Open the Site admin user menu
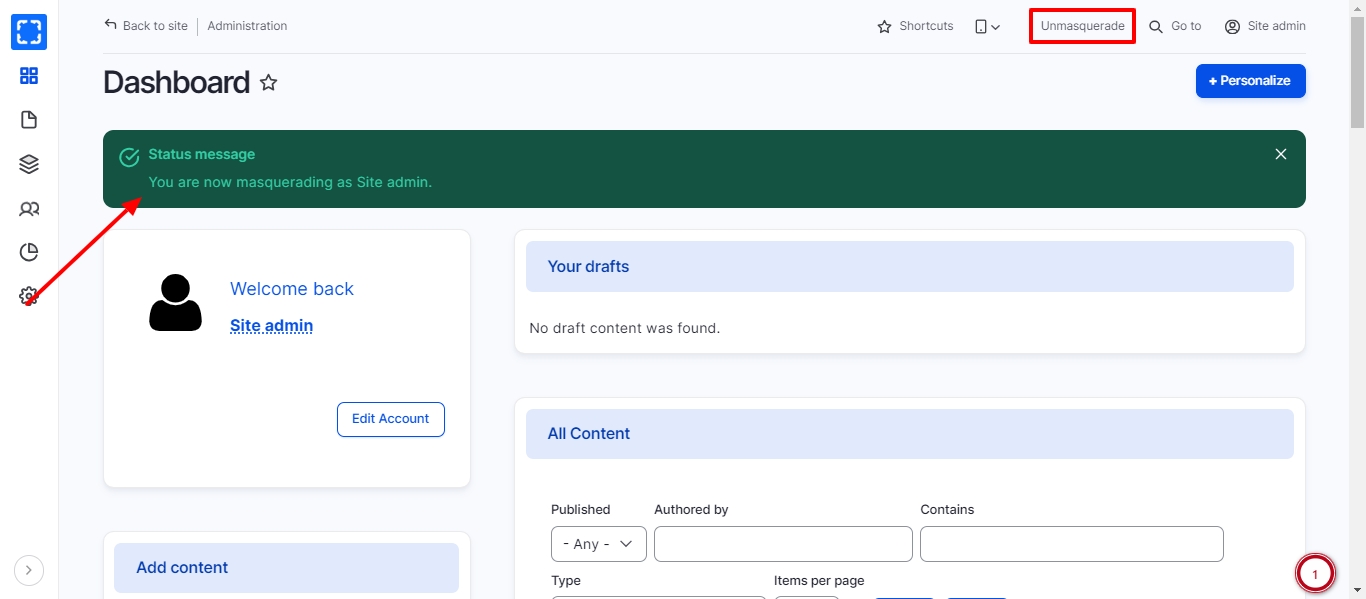This screenshot has width=1366, height=599. point(1265,27)
